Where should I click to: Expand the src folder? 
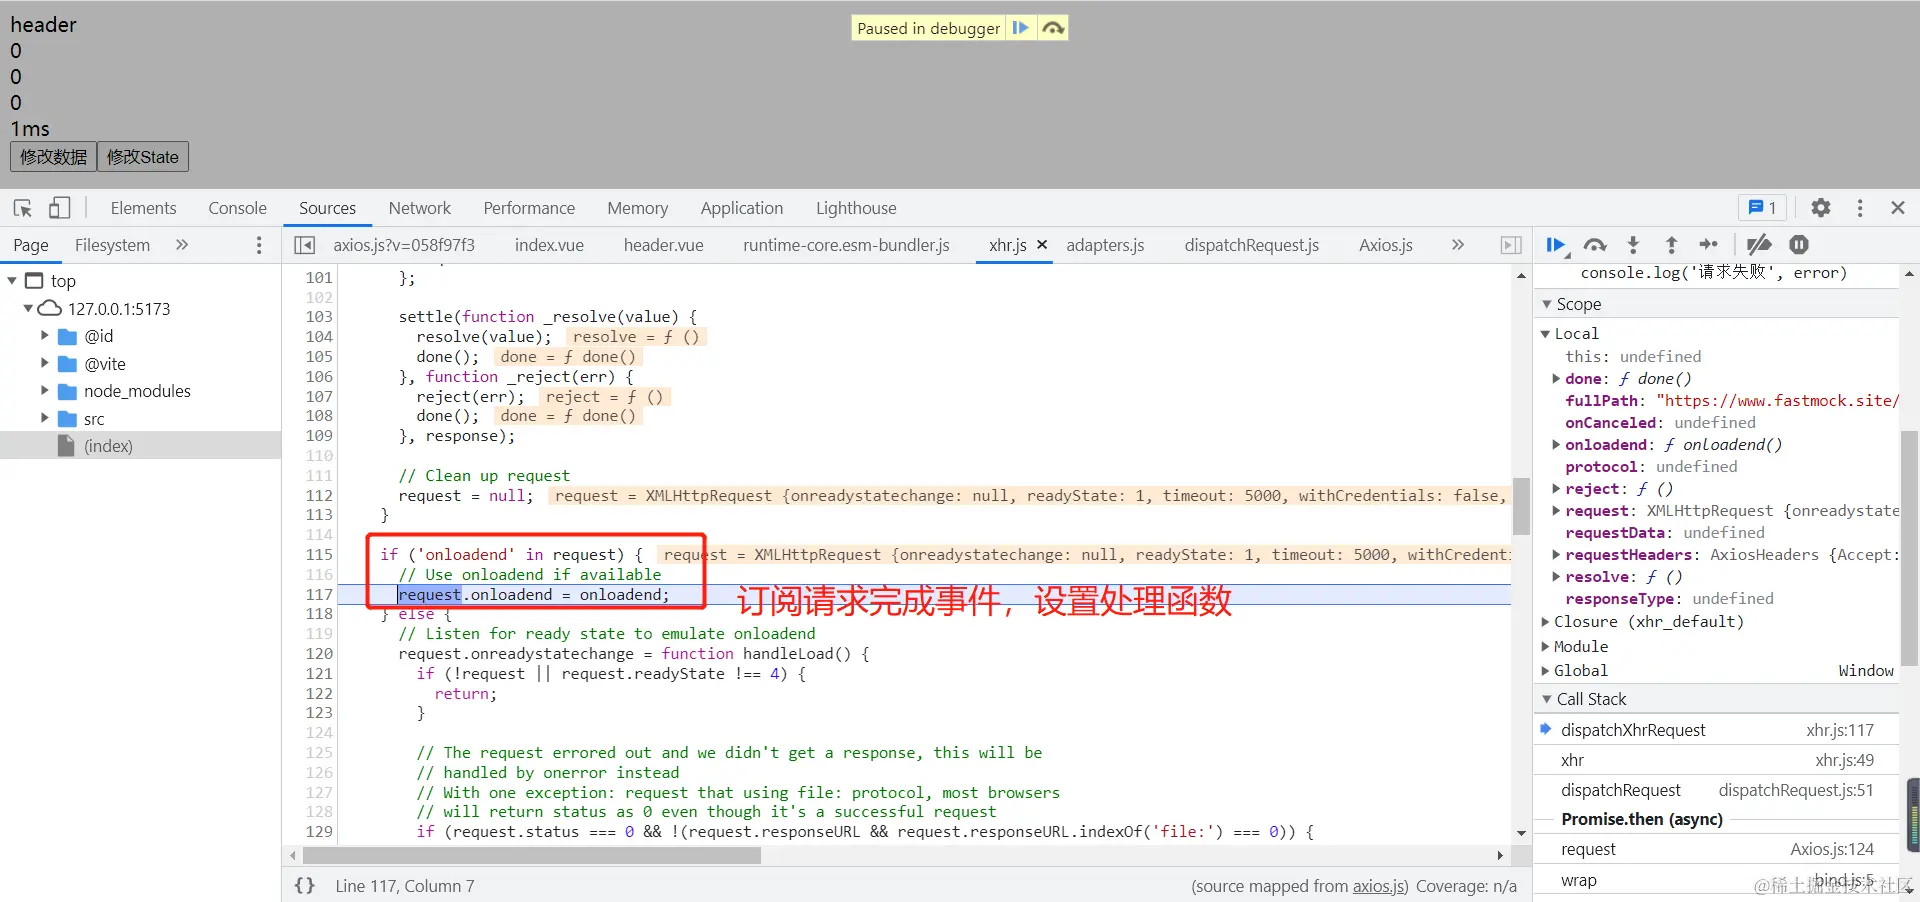click(44, 418)
